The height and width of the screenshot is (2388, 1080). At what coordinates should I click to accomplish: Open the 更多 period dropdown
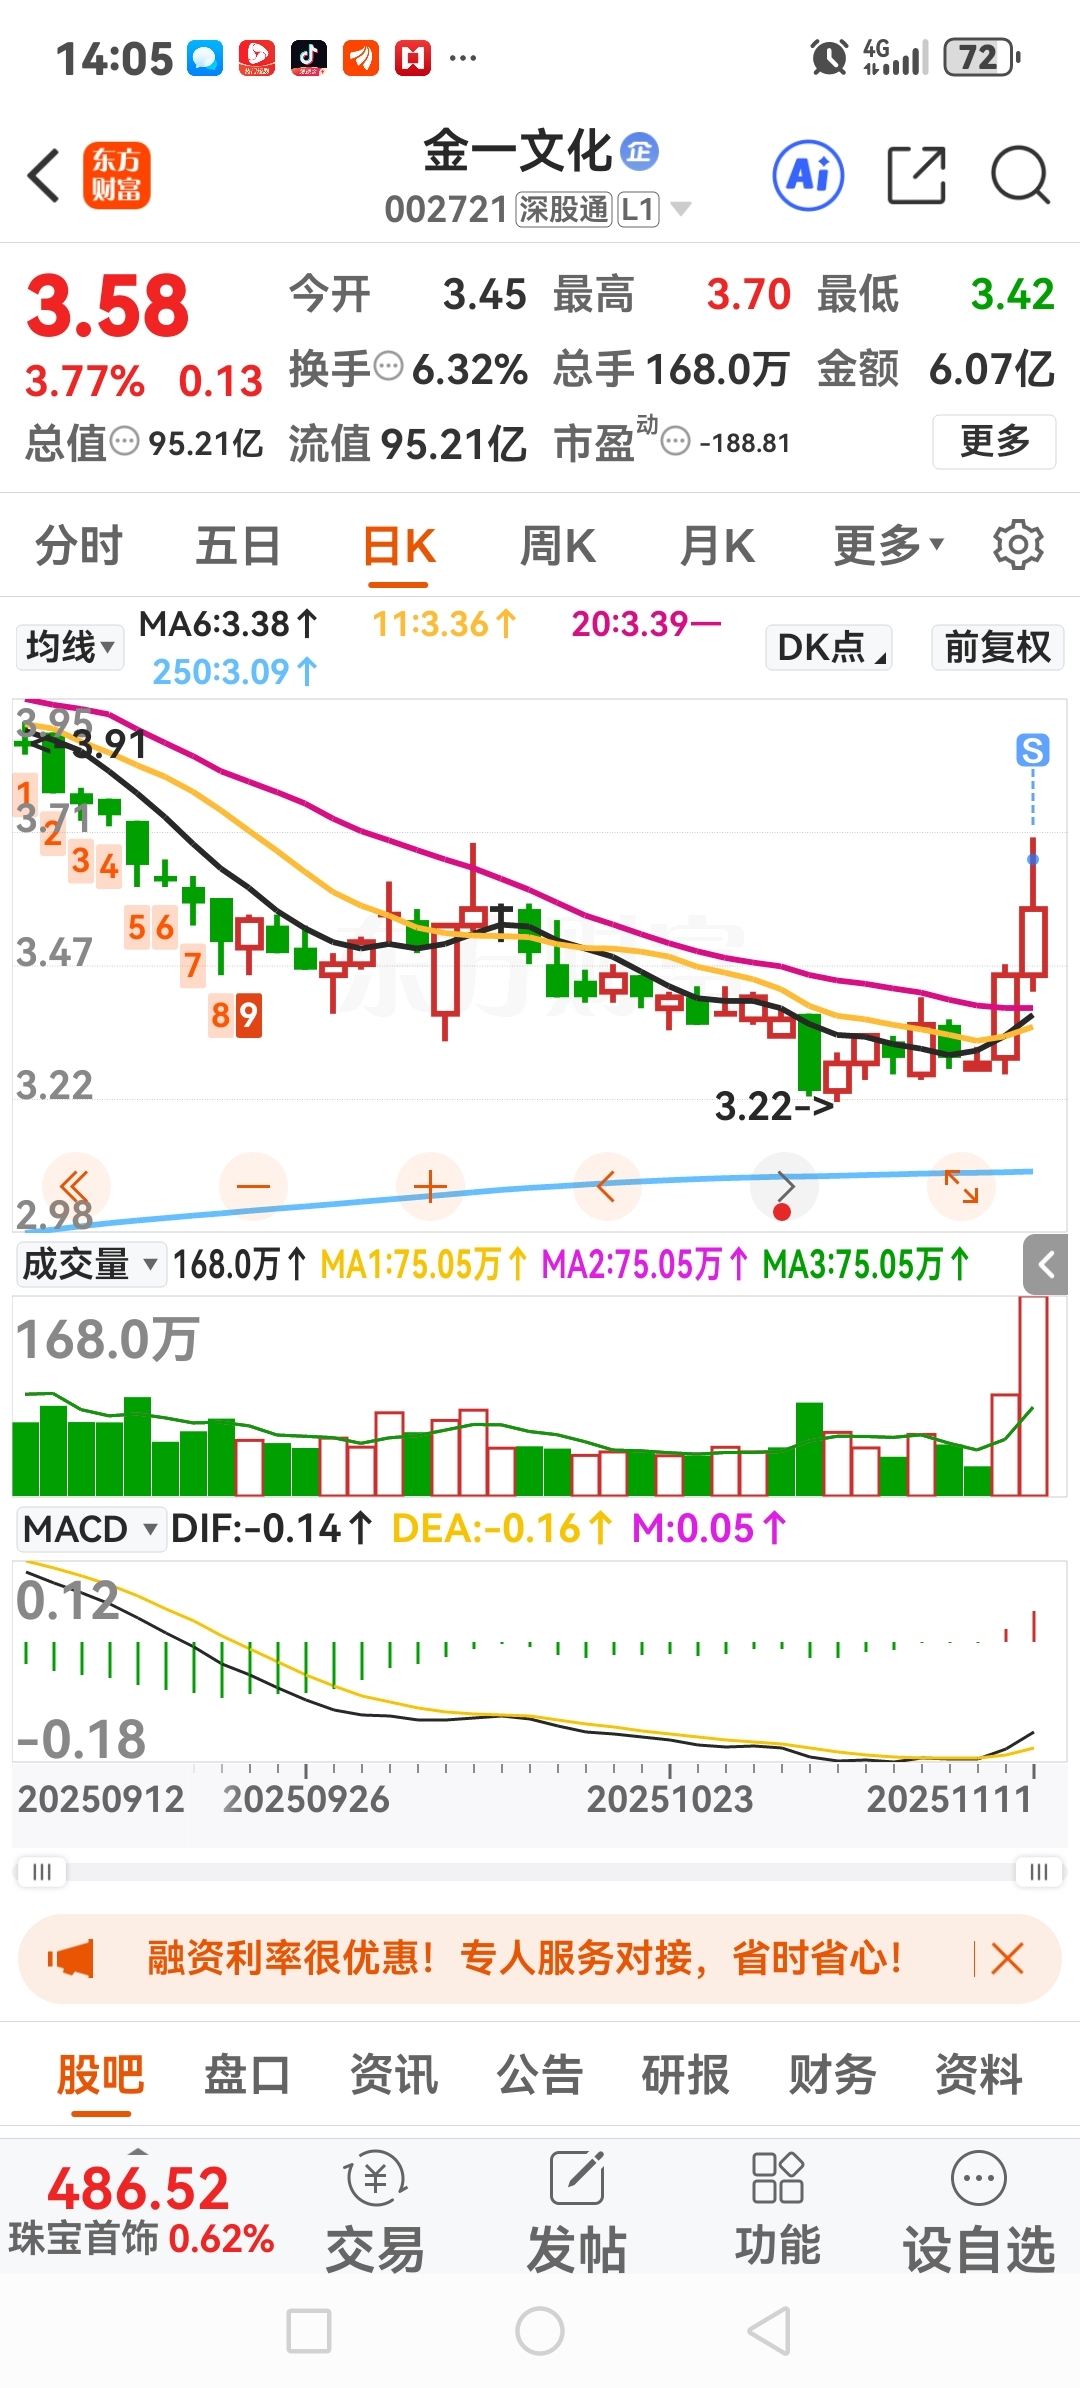click(889, 546)
